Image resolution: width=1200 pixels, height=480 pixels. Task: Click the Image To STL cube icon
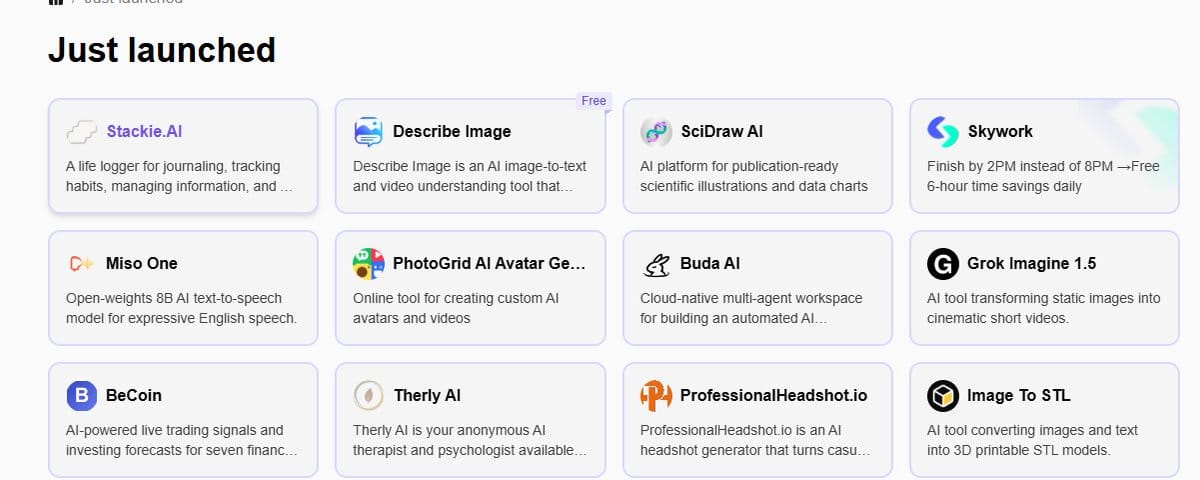943,396
